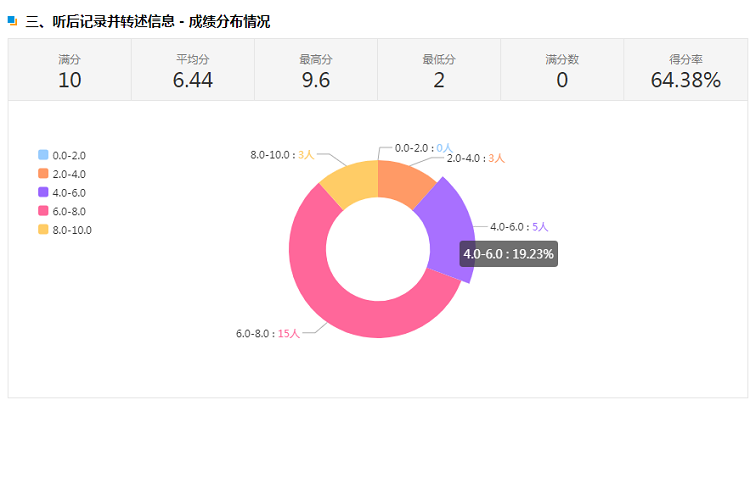Viewport: 750px width, 483px height.
Task: Toggle the 4.0-6.0 purple legend swatch
Action: coord(43,192)
